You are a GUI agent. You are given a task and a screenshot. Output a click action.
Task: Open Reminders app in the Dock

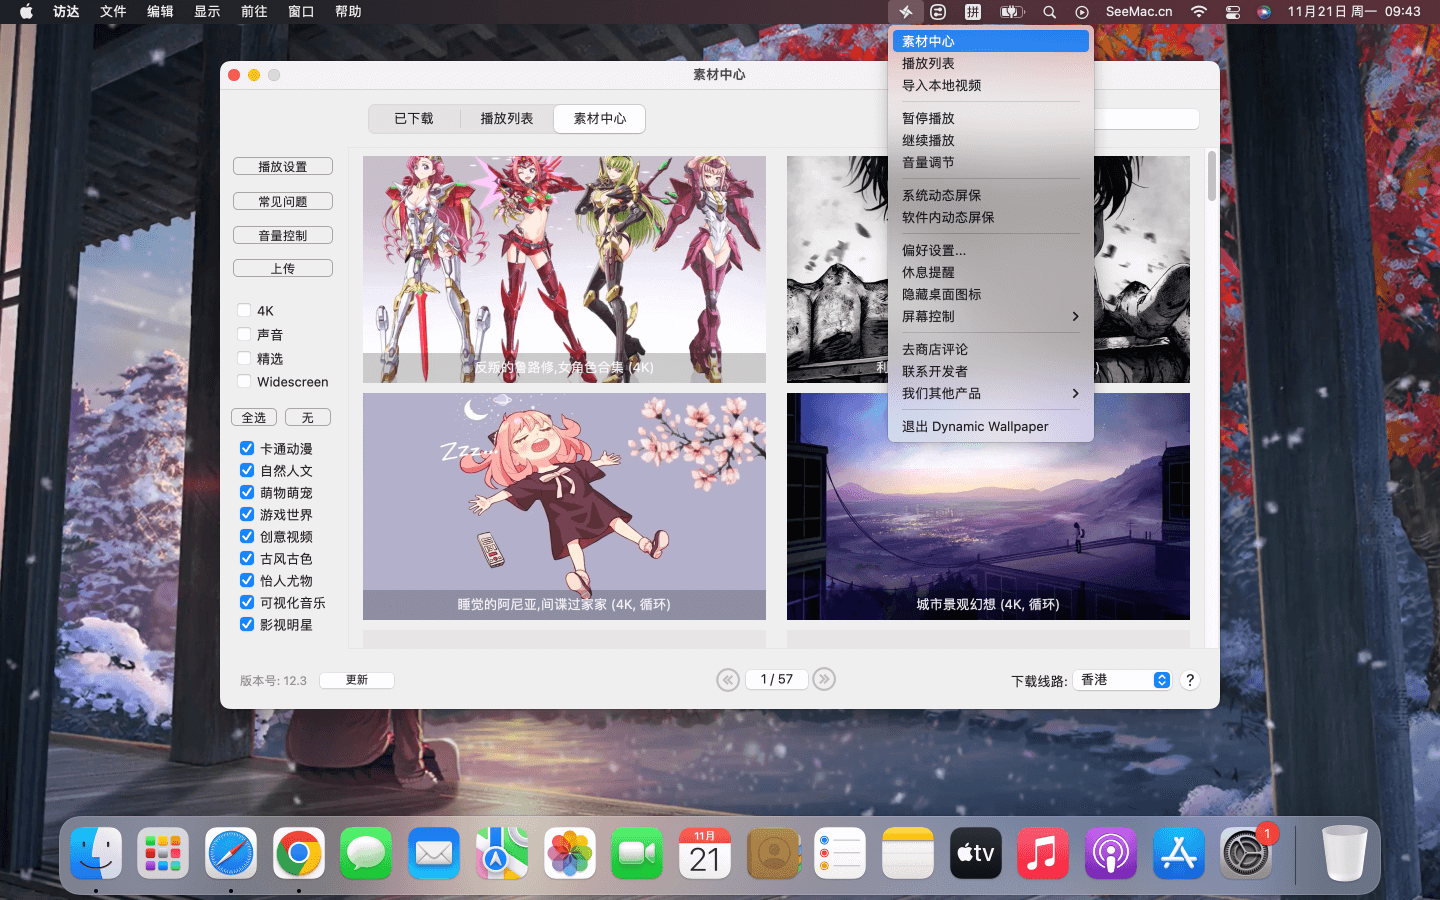[840, 853]
